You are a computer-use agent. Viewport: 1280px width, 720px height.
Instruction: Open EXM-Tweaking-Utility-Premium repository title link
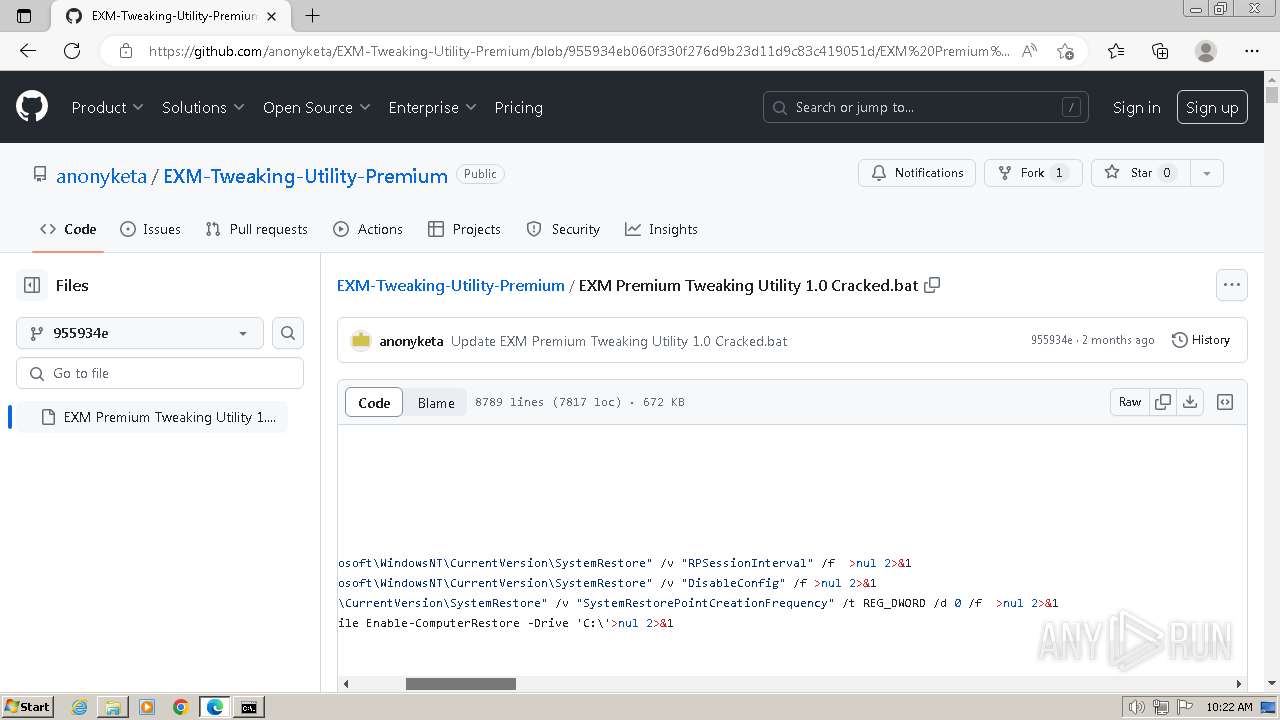305,176
